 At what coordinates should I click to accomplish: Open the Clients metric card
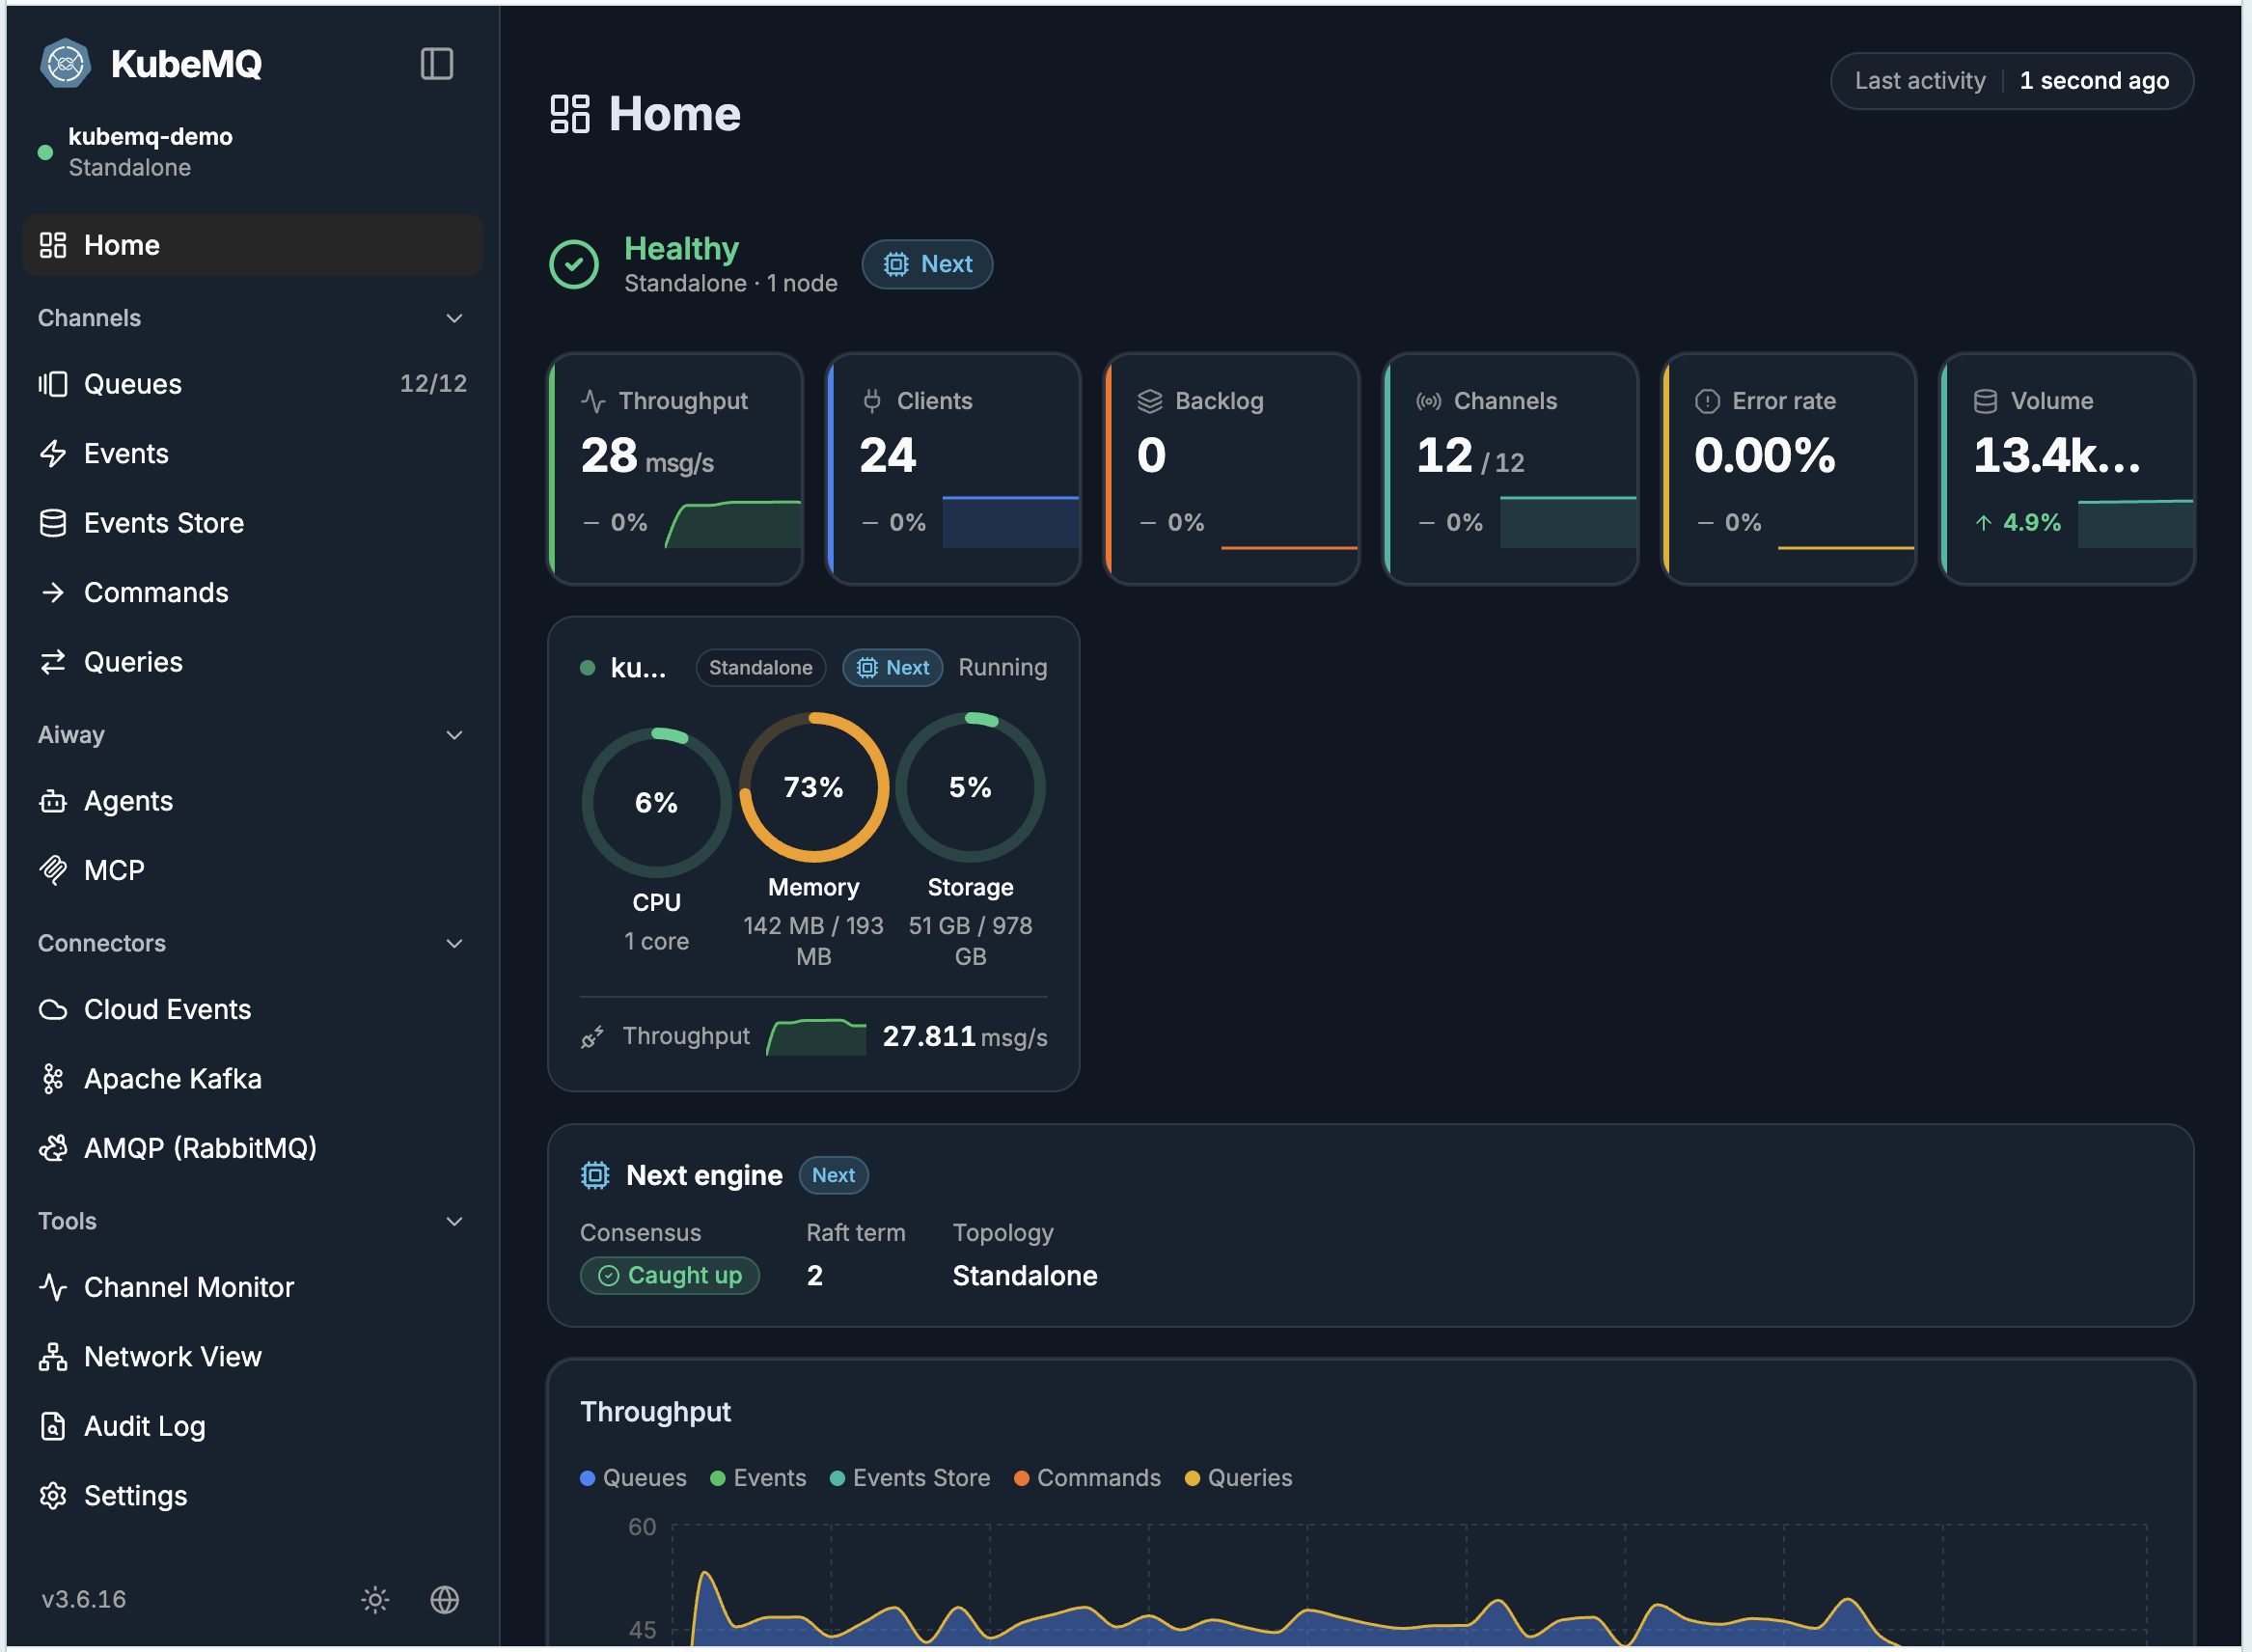[x=954, y=468]
